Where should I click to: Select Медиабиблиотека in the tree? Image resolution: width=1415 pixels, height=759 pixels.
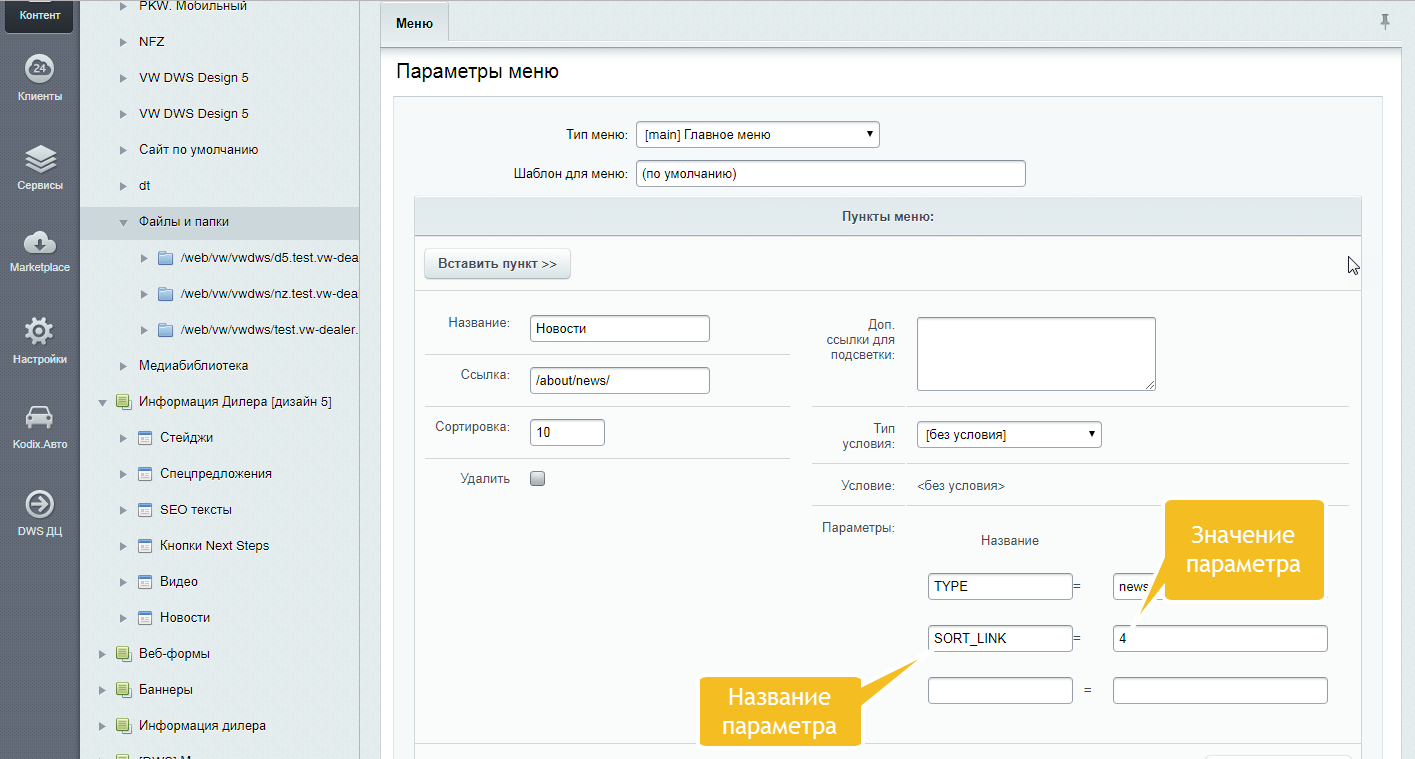[194, 366]
